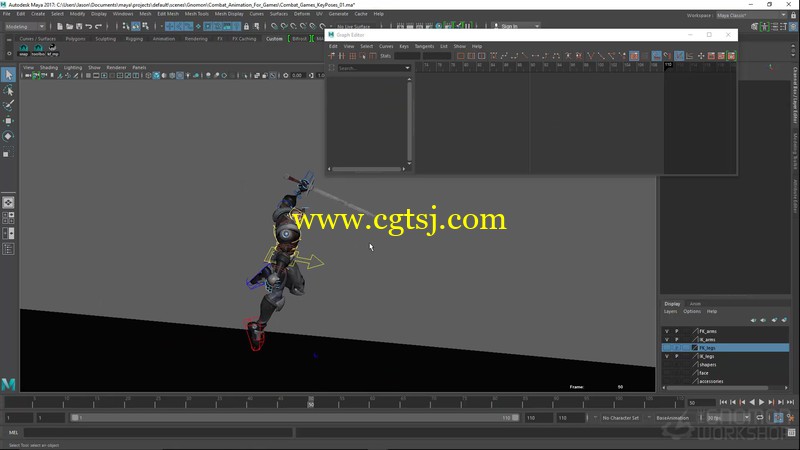Screen dimensions: 800x450
Task: Activate the Move tool in toolbox
Action: coord(8,121)
